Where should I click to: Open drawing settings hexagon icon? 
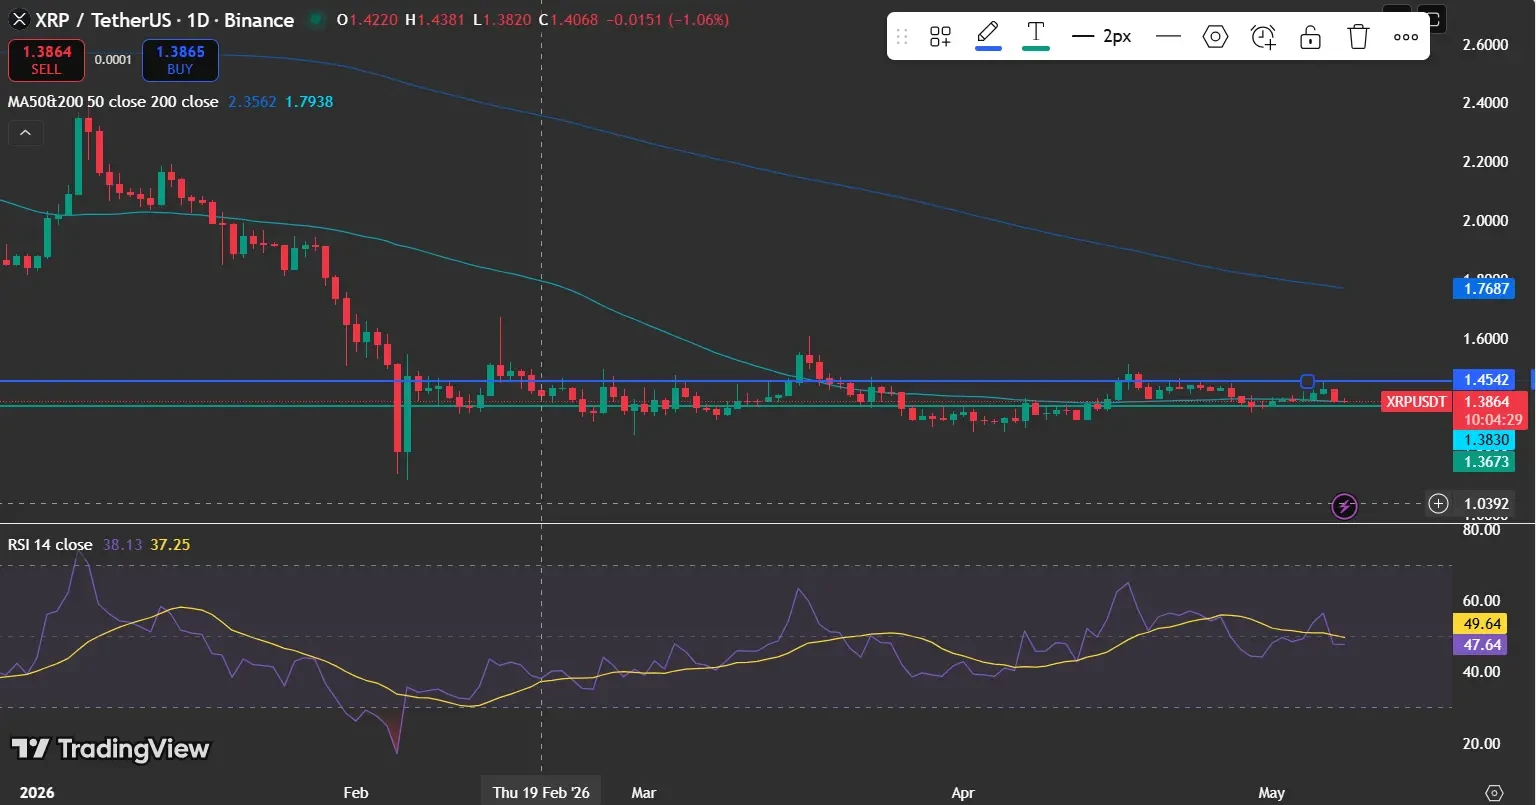[x=1215, y=37]
